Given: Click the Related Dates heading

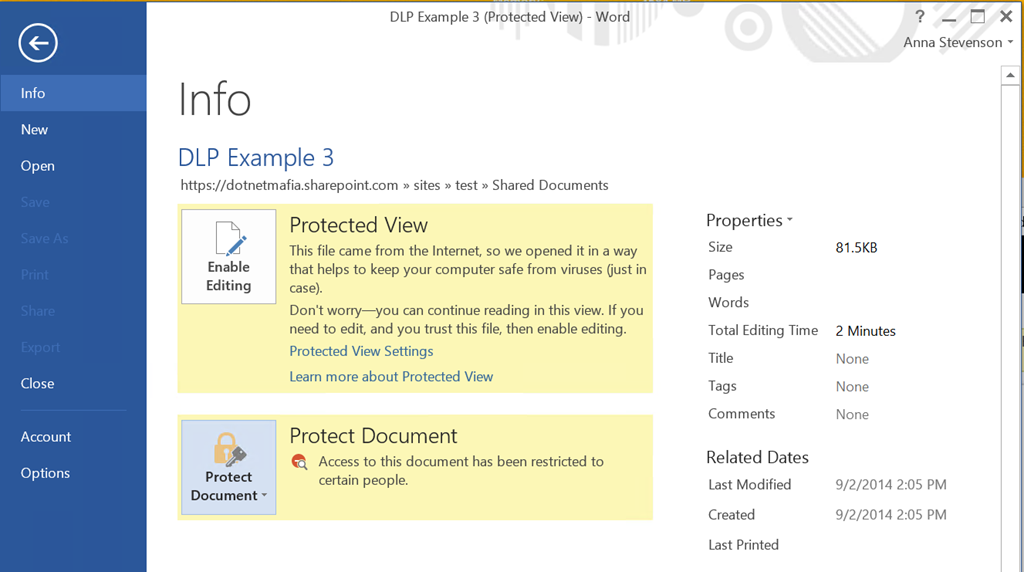Looking at the screenshot, I should 758,458.
